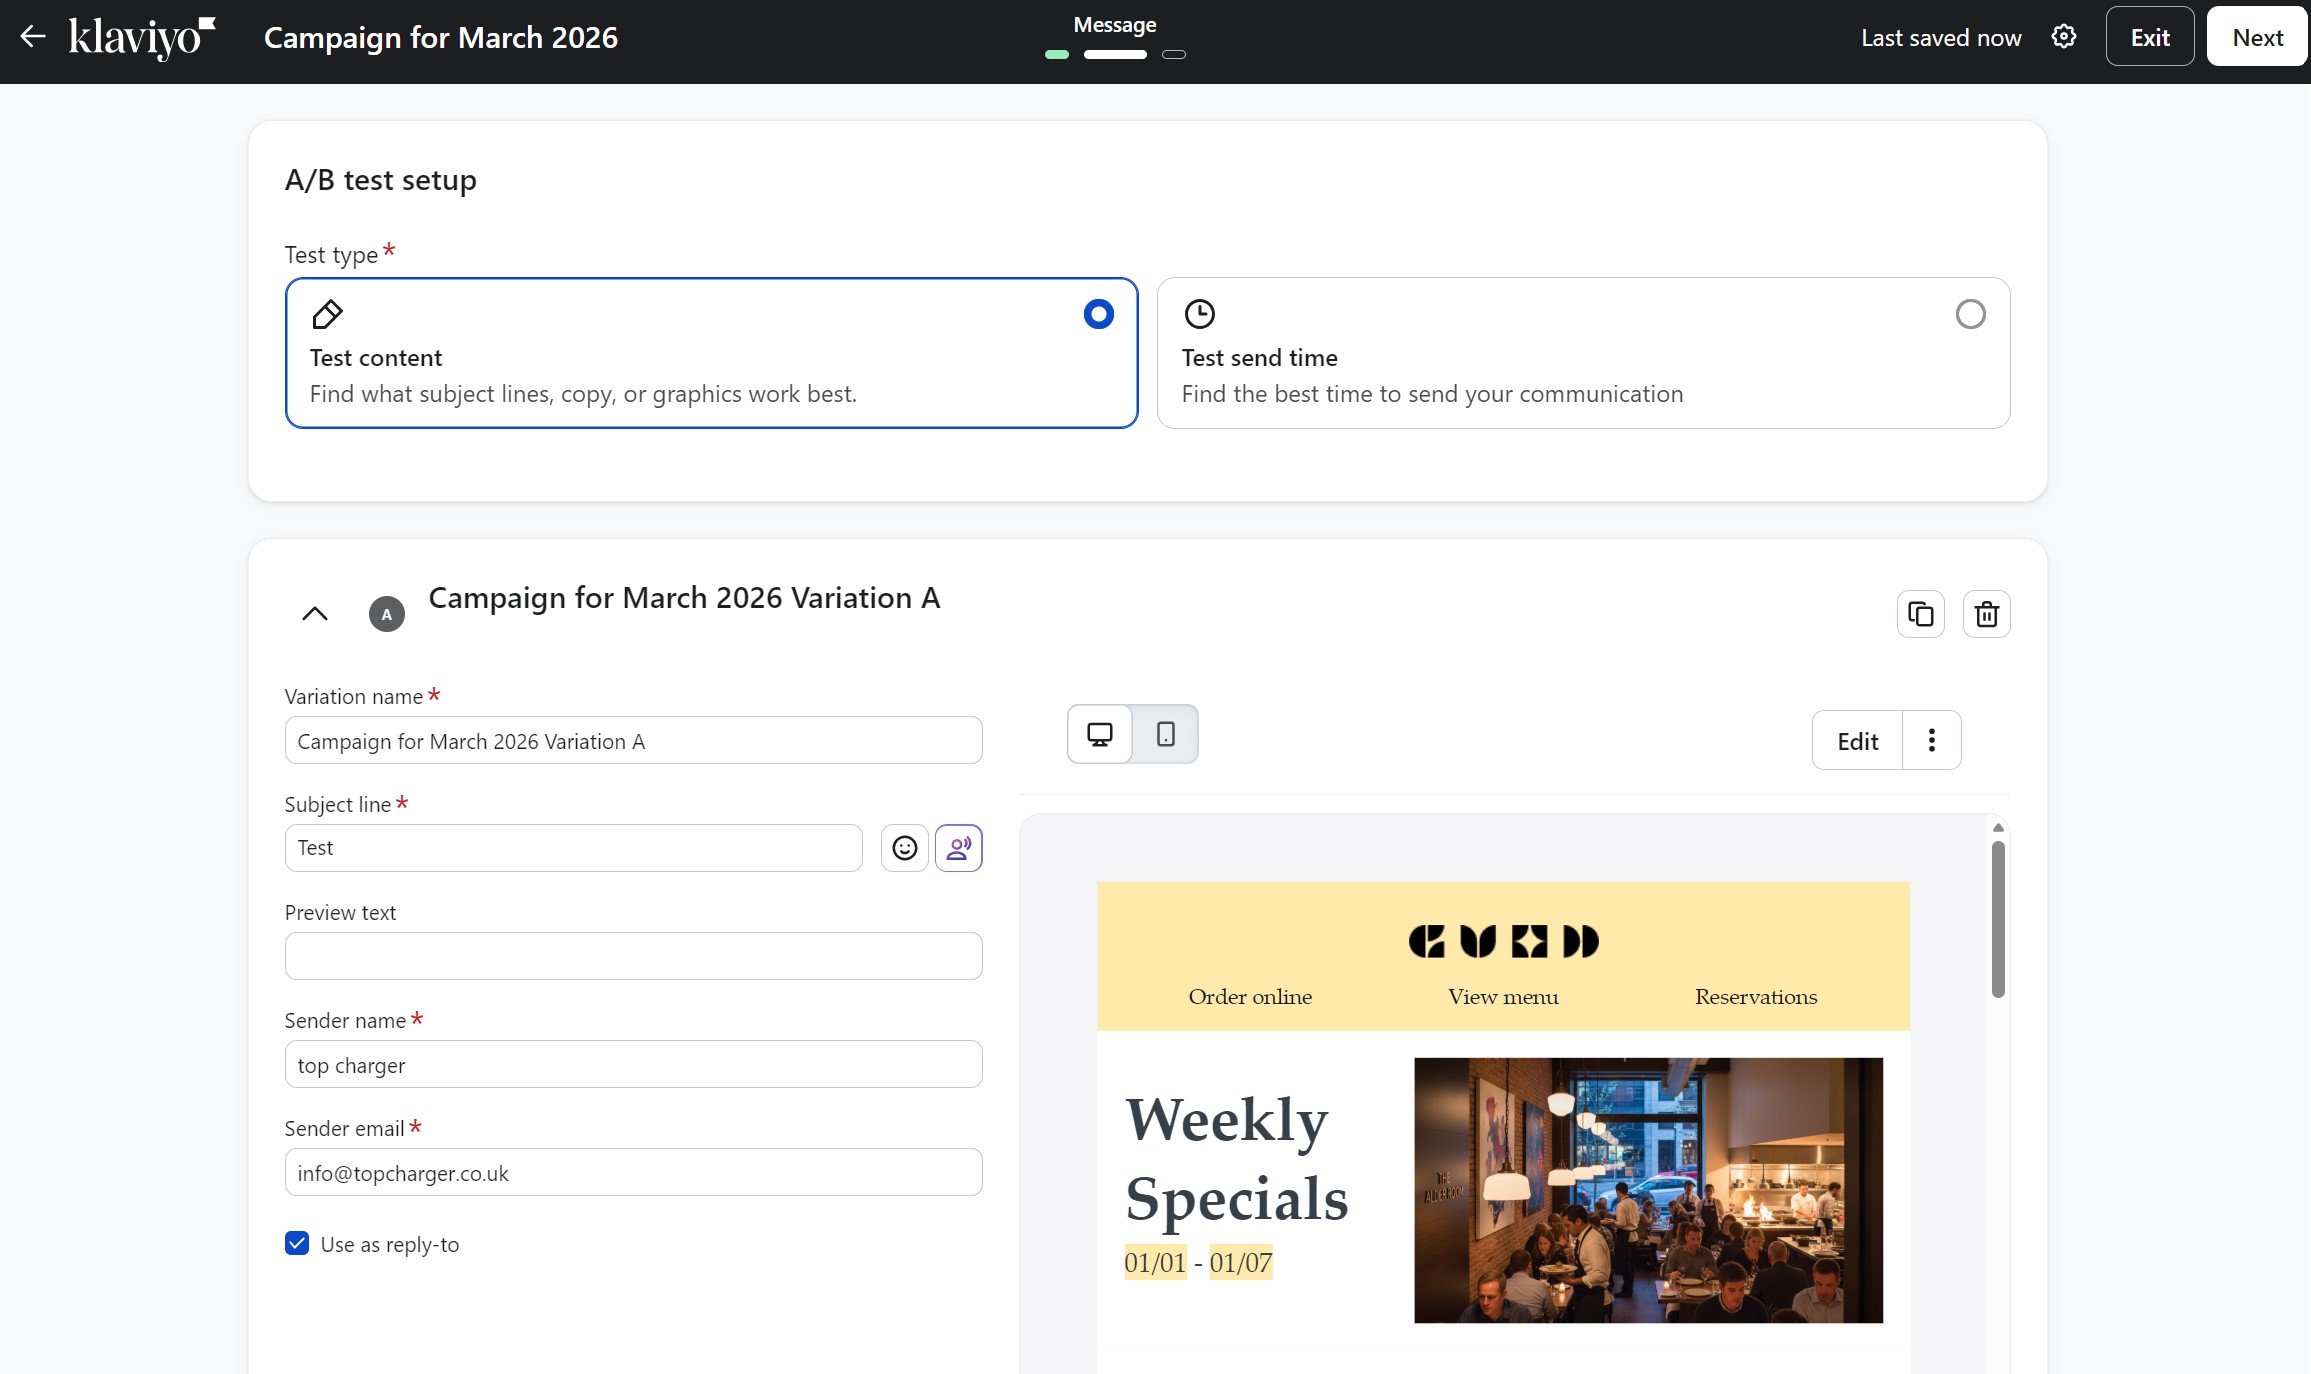Image resolution: width=2311 pixels, height=1374 pixels.
Task: Click inside the Preview text field
Action: 632,955
